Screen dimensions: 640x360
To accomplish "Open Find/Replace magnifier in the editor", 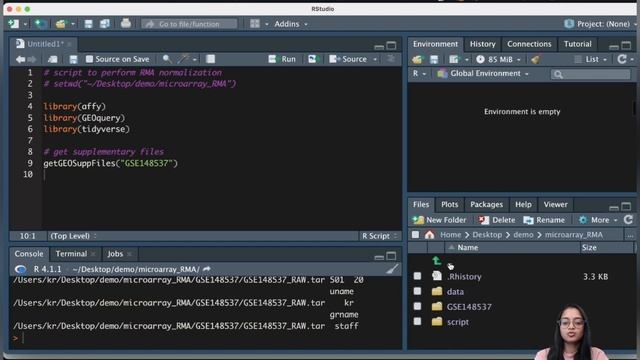I will [167, 59].
